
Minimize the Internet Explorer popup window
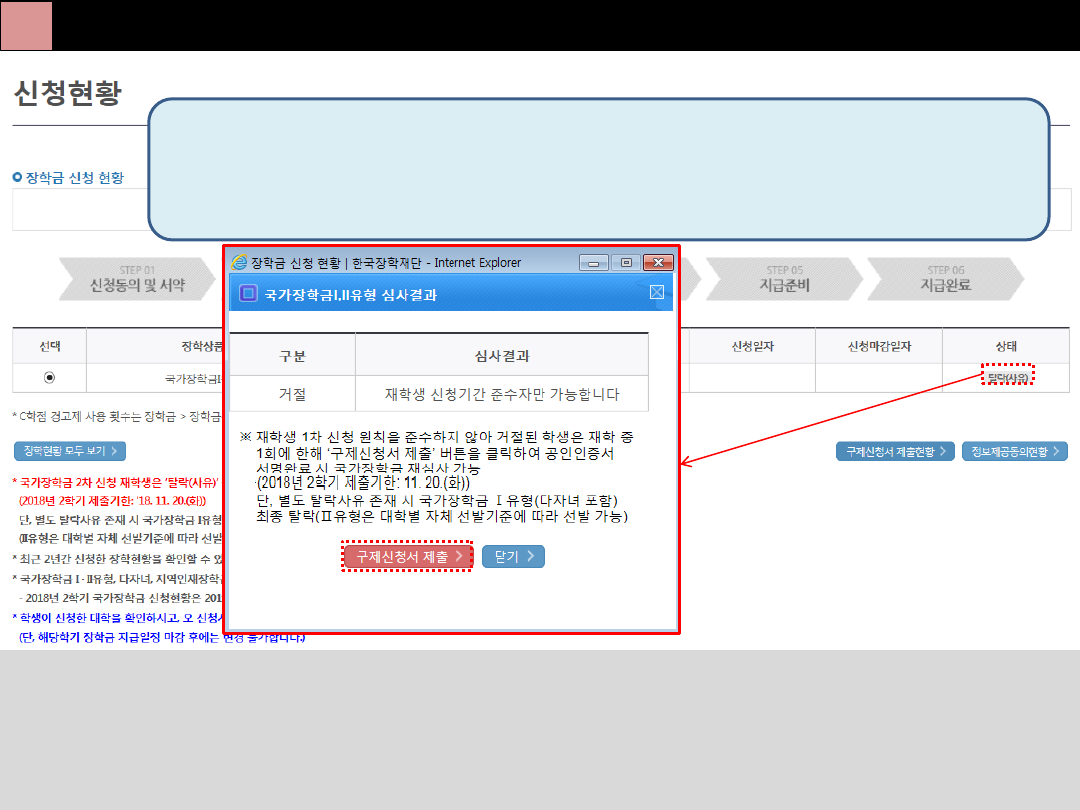[x=594, y=263]
